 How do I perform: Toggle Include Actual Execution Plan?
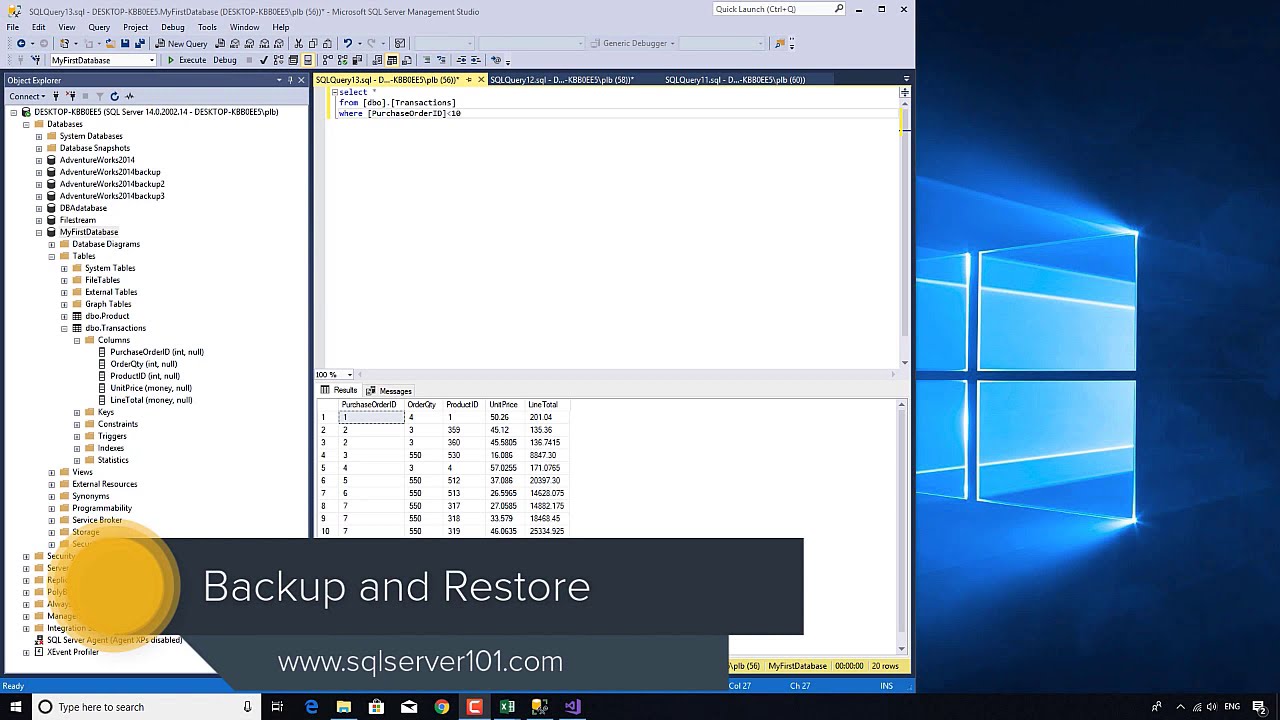327,60
